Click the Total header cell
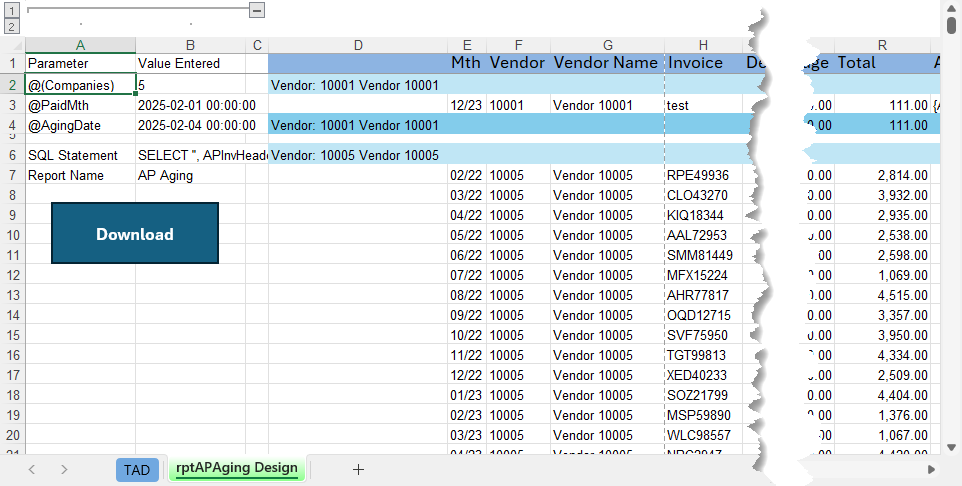The image size is (962, 486). point(882,63)
